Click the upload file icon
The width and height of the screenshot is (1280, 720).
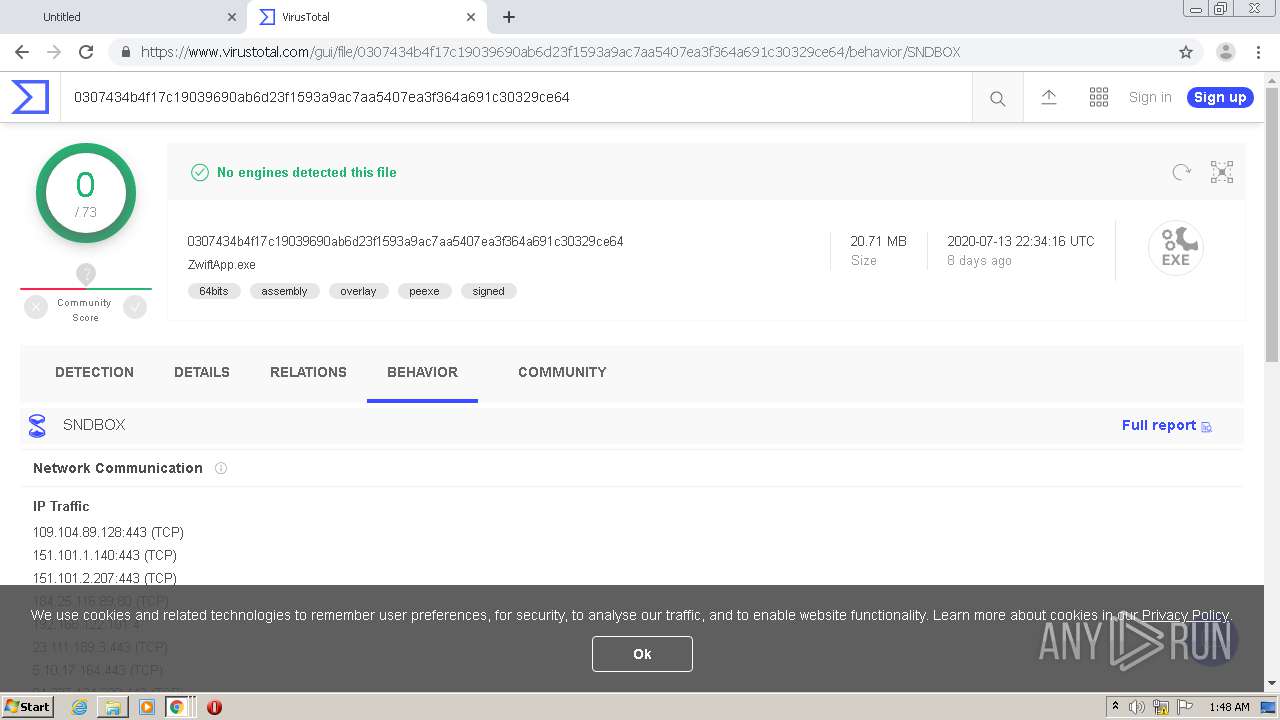[x=1048, y=97]
